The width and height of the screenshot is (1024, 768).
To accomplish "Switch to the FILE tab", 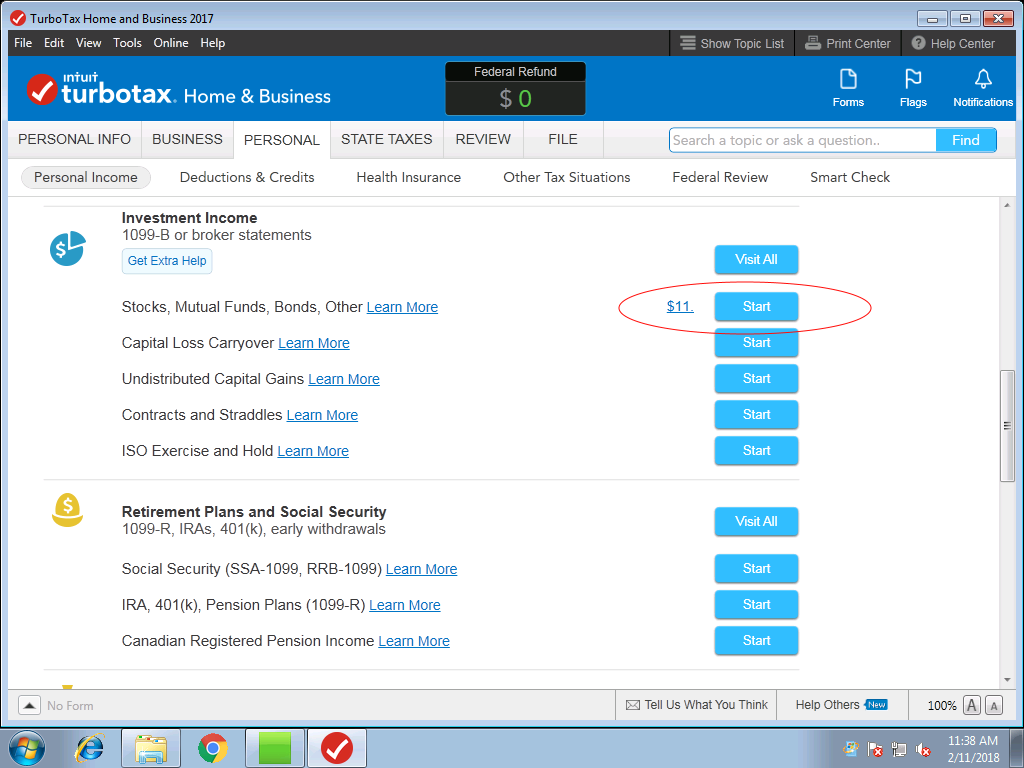I will pos(563,140).
